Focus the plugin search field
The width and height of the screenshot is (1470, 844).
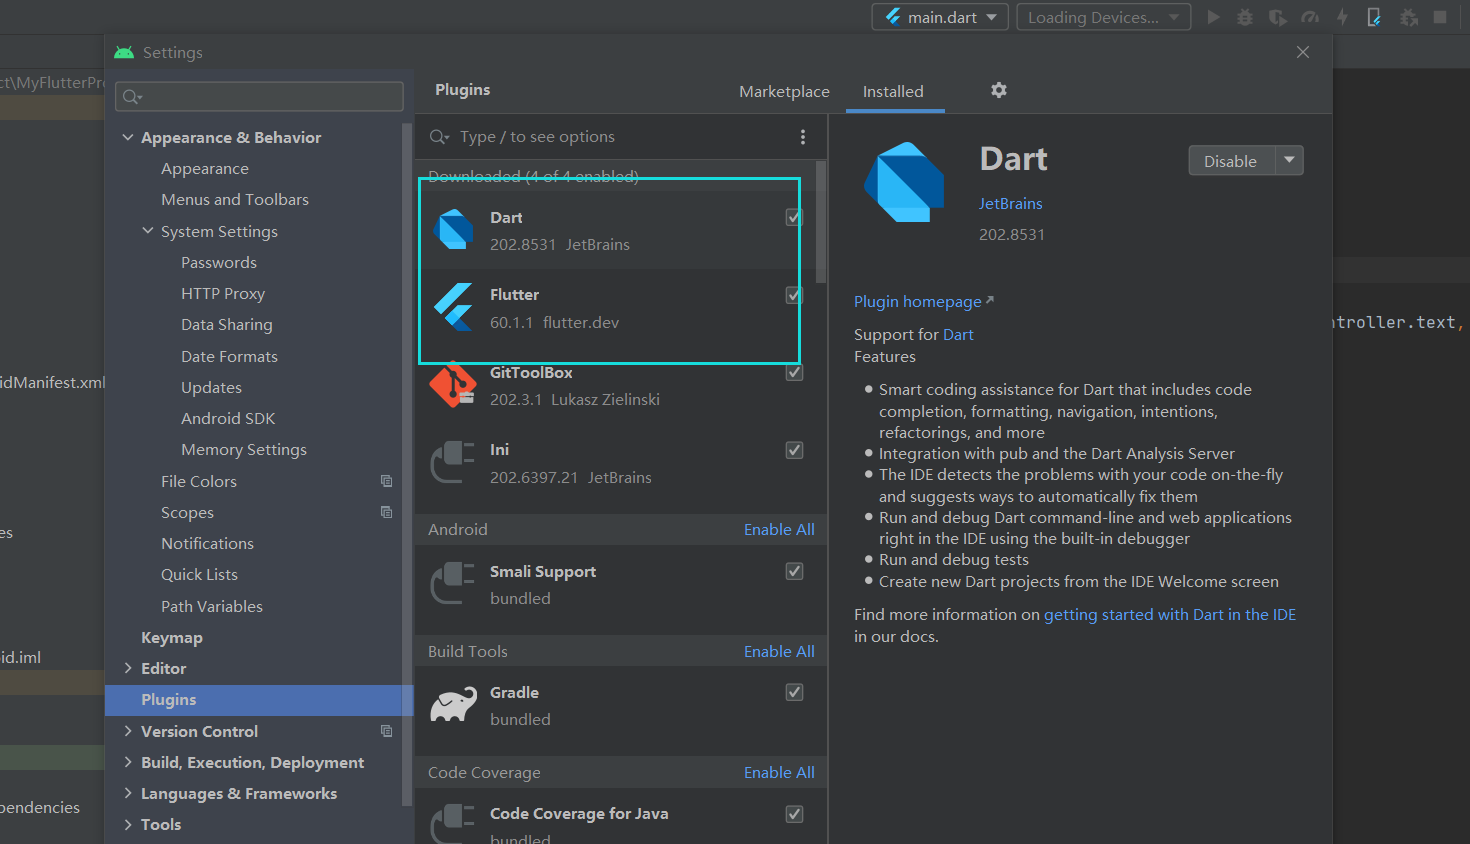pos(620,137)
